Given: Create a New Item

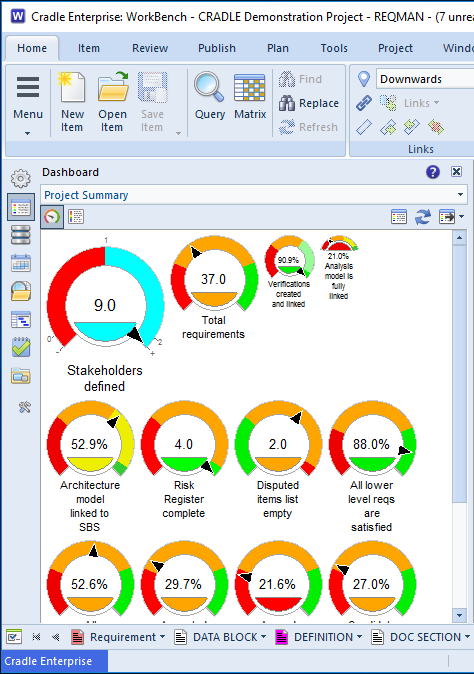Looking at the screenshot, I should coord(72,103).
